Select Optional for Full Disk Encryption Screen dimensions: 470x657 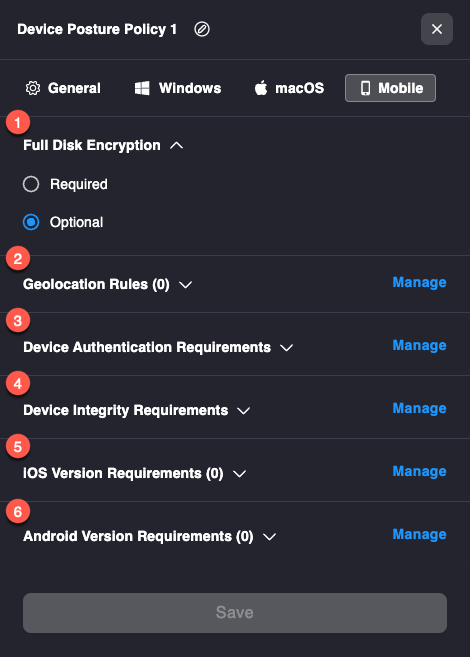(31, 222)
